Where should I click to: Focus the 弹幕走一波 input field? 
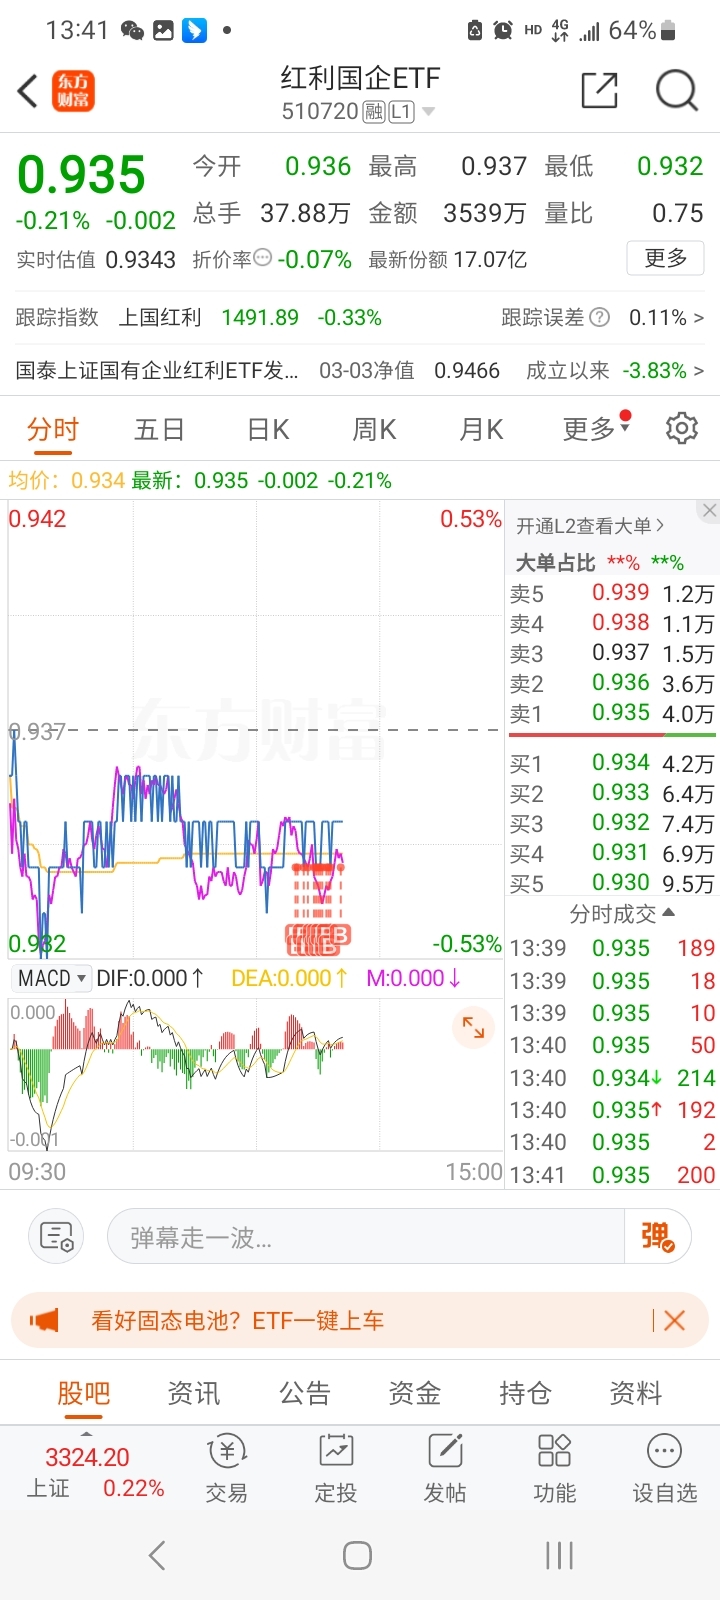pyautogui.click(x=365, y=1237)
